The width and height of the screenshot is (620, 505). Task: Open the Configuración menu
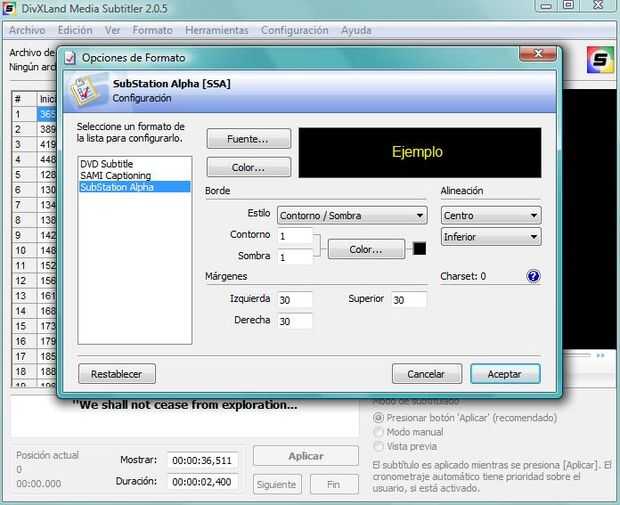click(295, 30)
